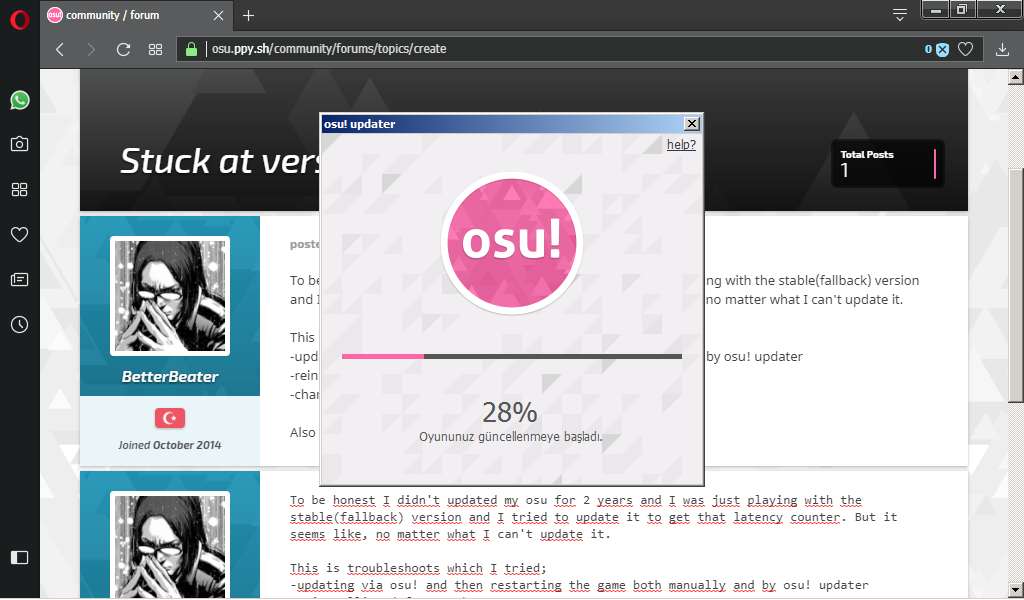Open the downloads icon

1002,49
